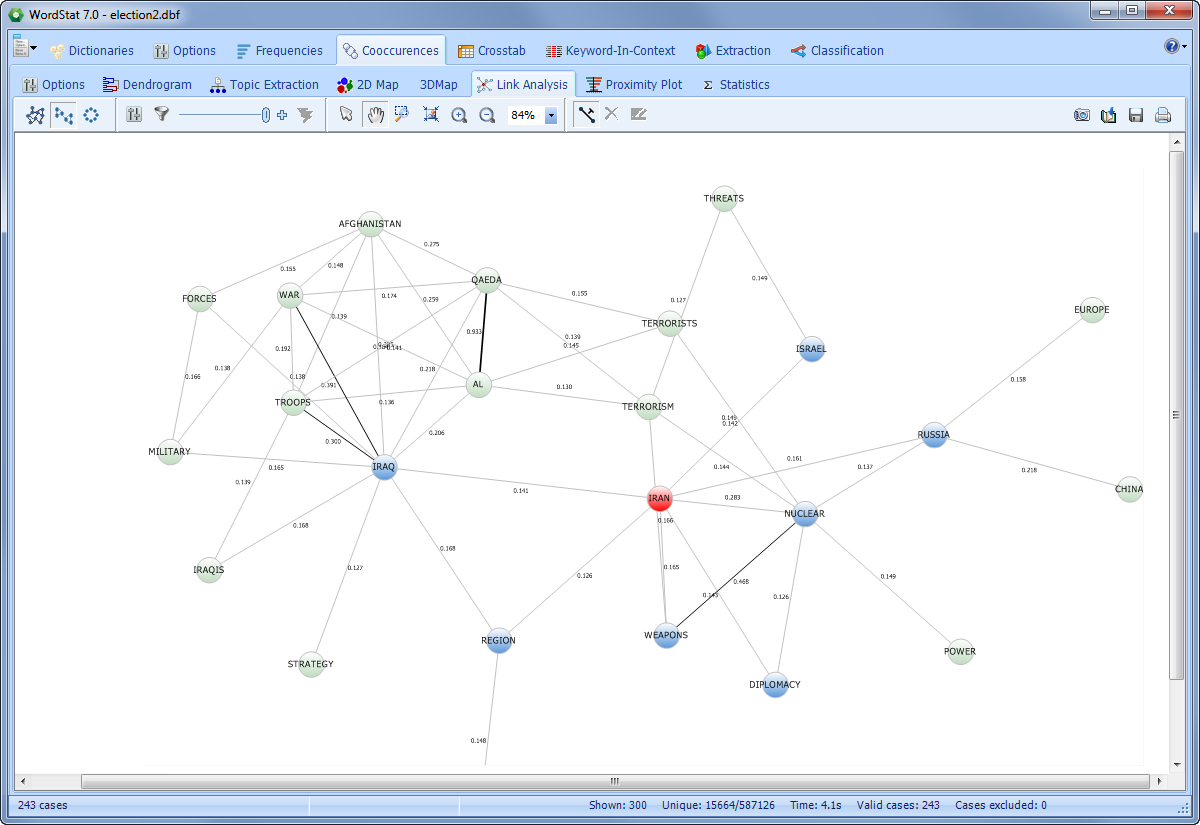Image resolution: width=1200 pixels, height=825 pixels.
Task: Toggle the show link lines button
Action: 586,115
